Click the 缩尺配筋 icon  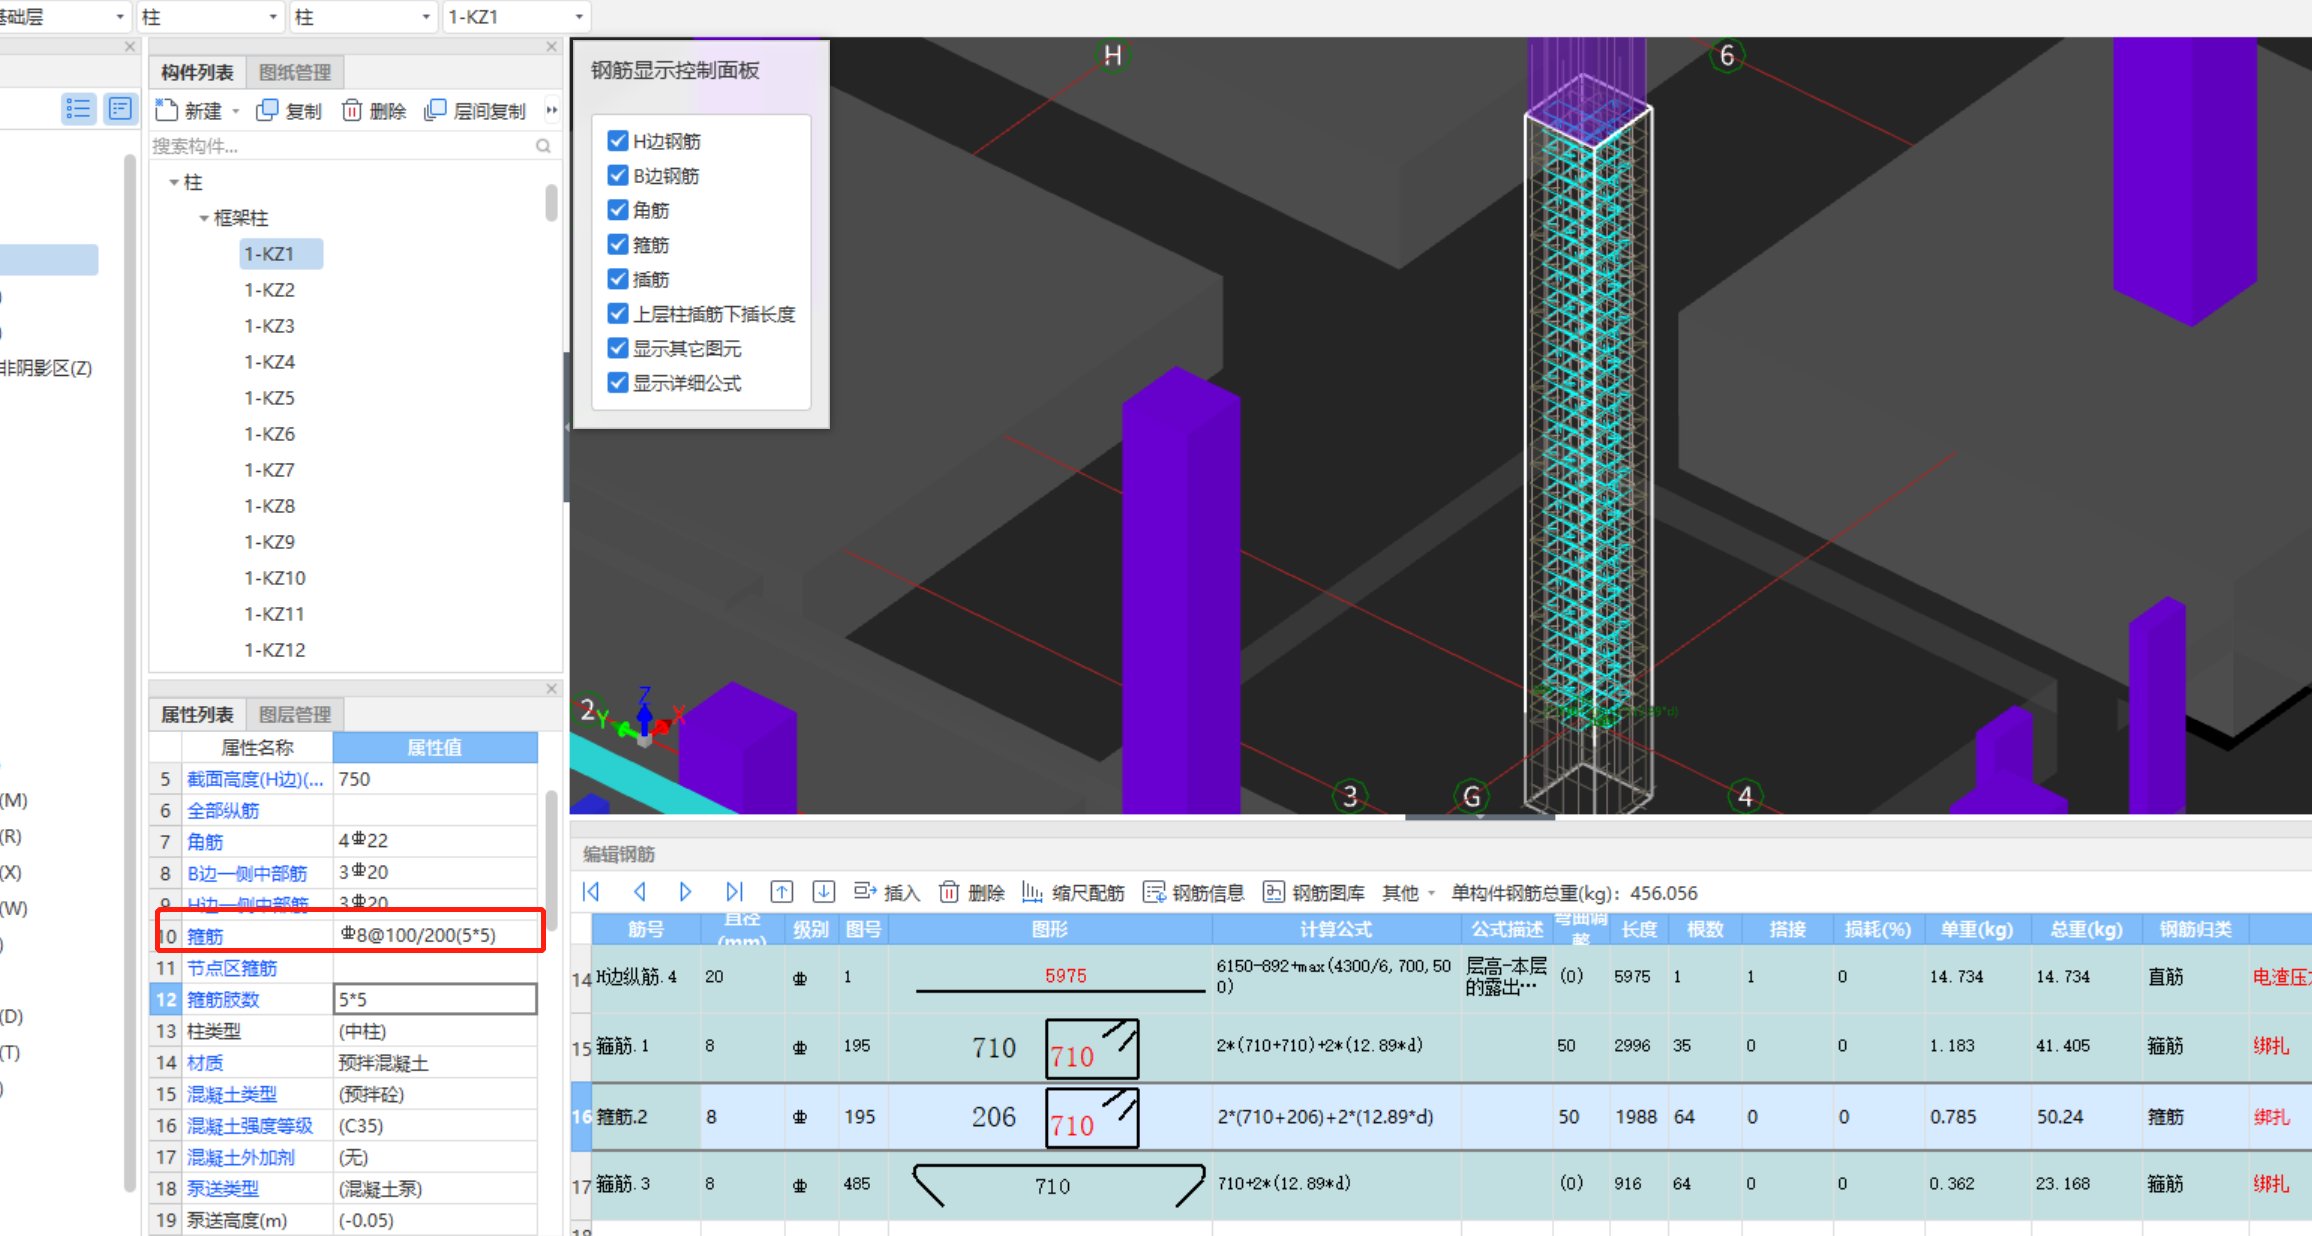pyautogui.click(x=1032, y=891)
